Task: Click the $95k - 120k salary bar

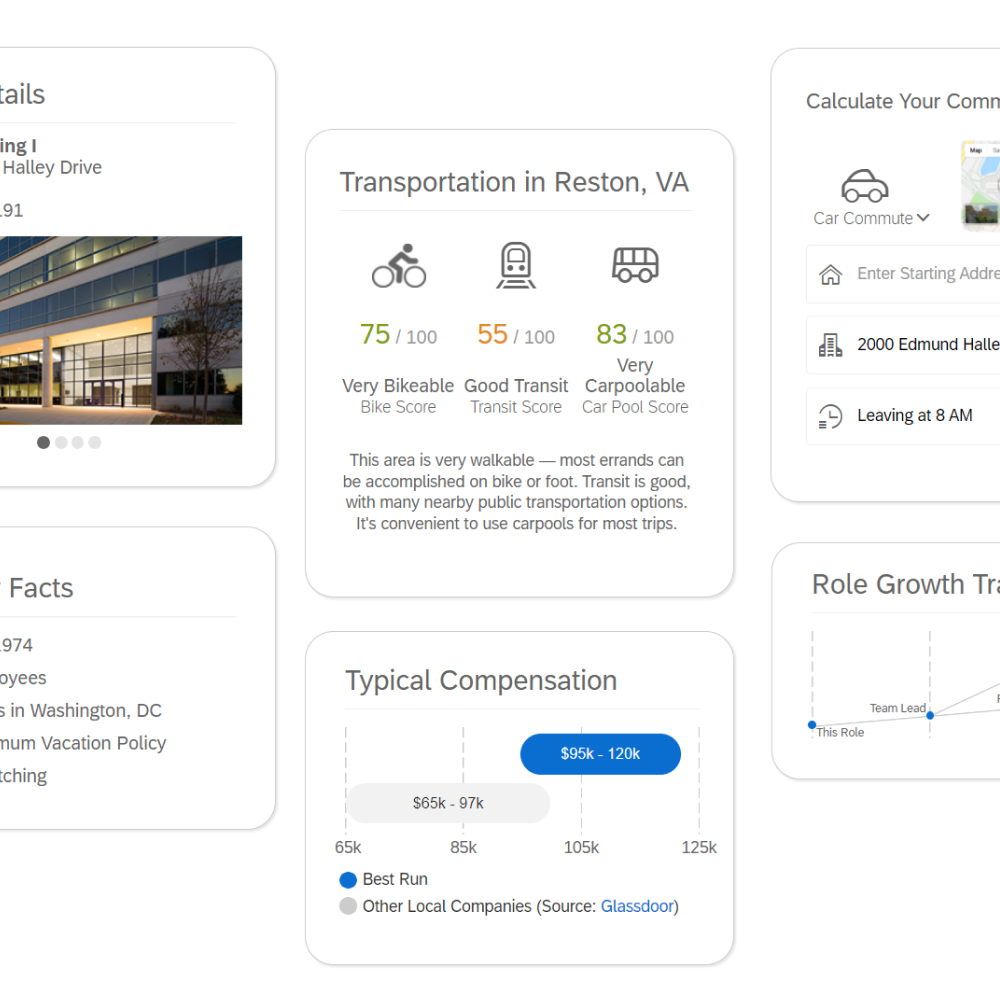Action: click(x=600, y=754)
